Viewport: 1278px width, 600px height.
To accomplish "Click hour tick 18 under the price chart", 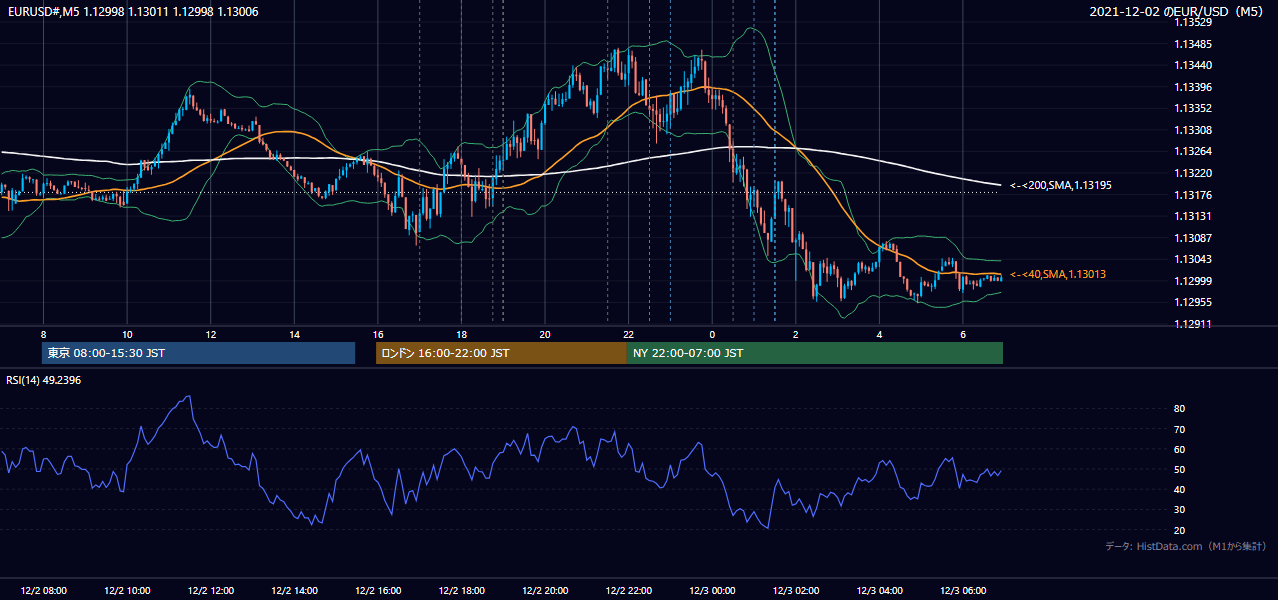I will pyautogui.click(x=461, y=334).
